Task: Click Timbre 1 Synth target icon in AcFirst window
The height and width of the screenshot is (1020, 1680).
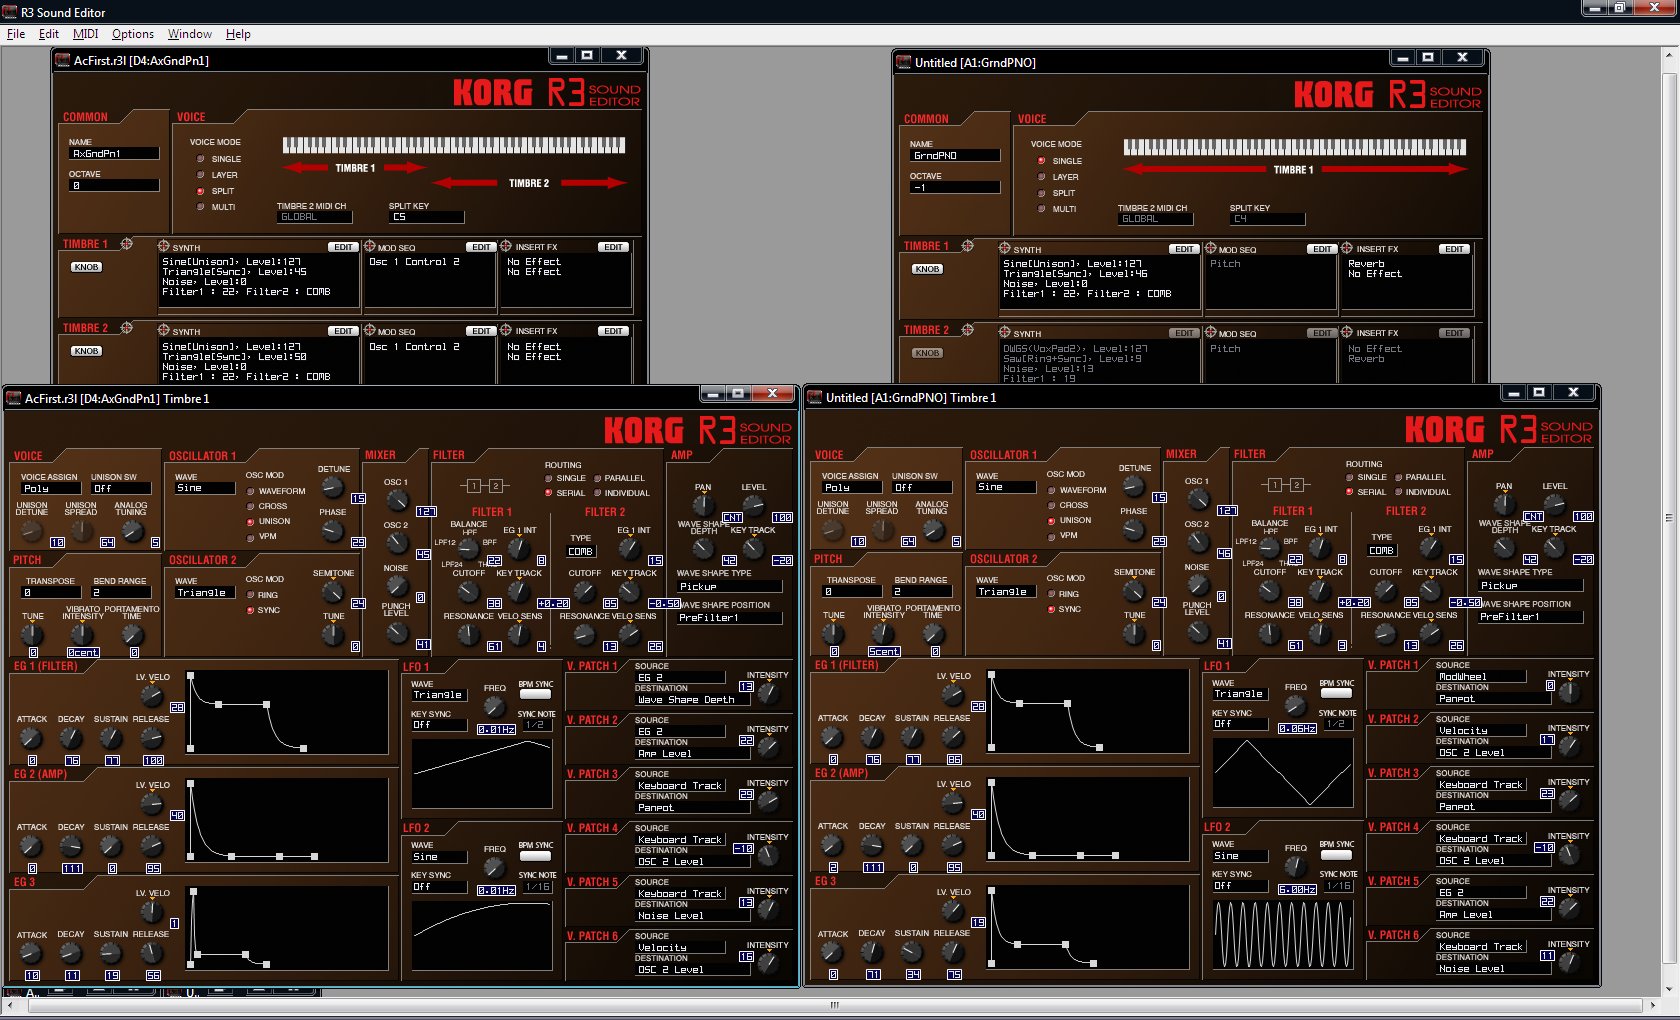Action: click(x=164, y=246)
